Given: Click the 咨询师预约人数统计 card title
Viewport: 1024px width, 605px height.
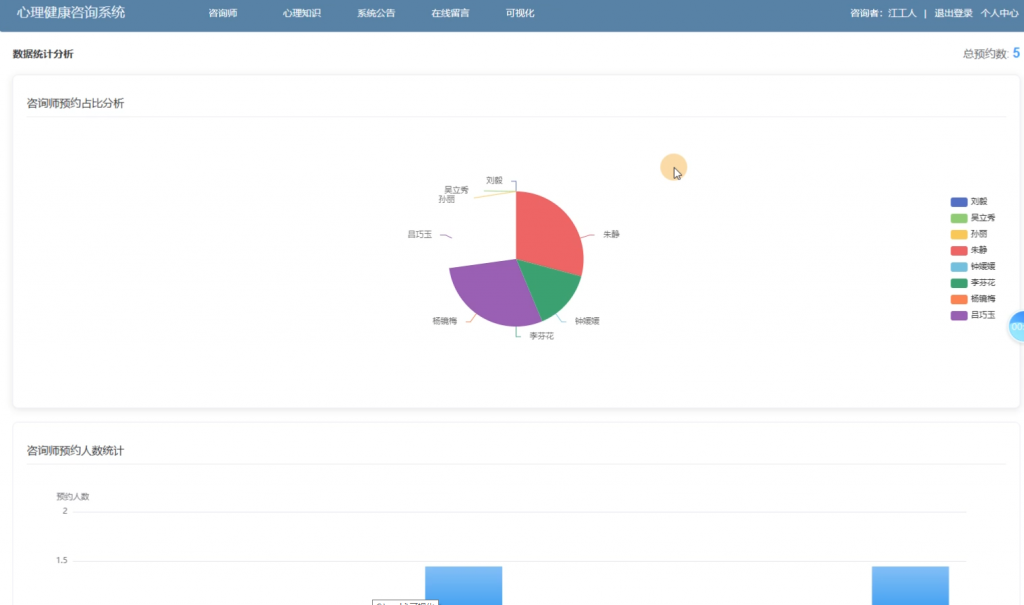Looking at the screenshot, I should click(x=75, y=451).
